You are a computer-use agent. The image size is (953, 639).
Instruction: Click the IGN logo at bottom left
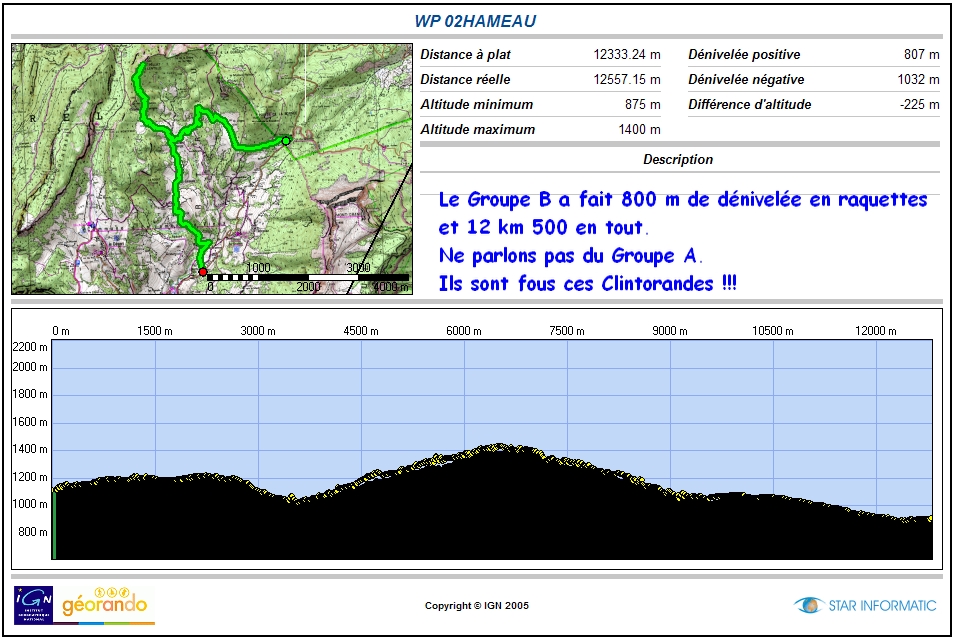pos(33,604)
